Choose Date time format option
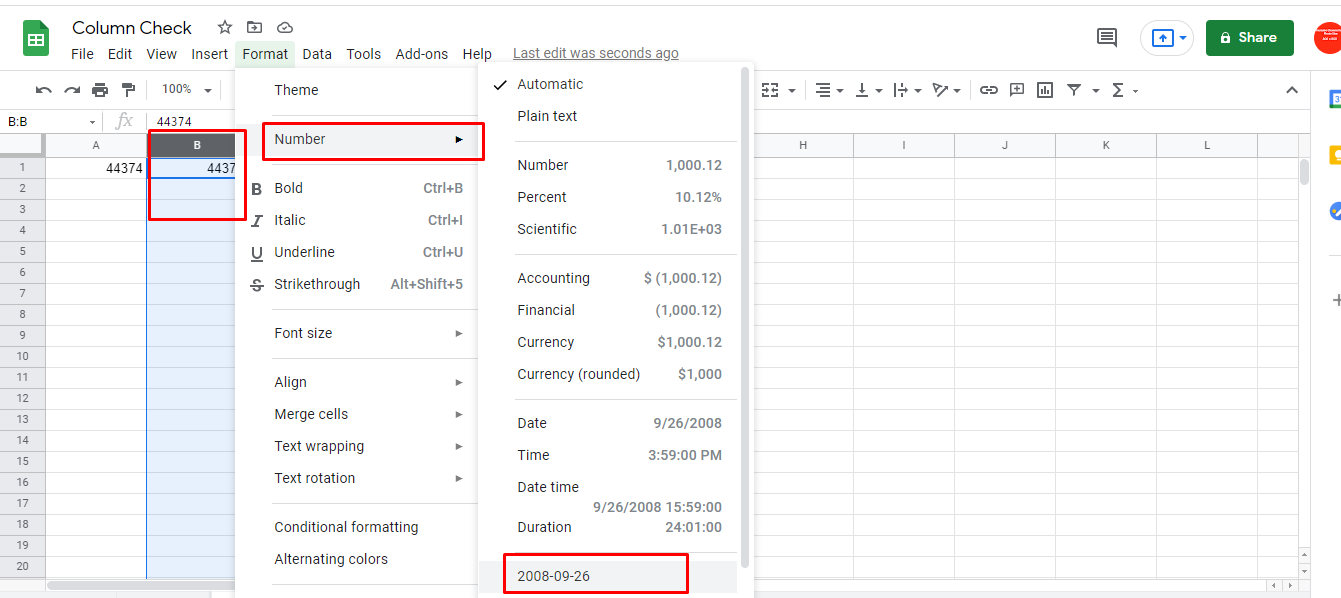This screenshot has height=598, width=1341. 609,495
